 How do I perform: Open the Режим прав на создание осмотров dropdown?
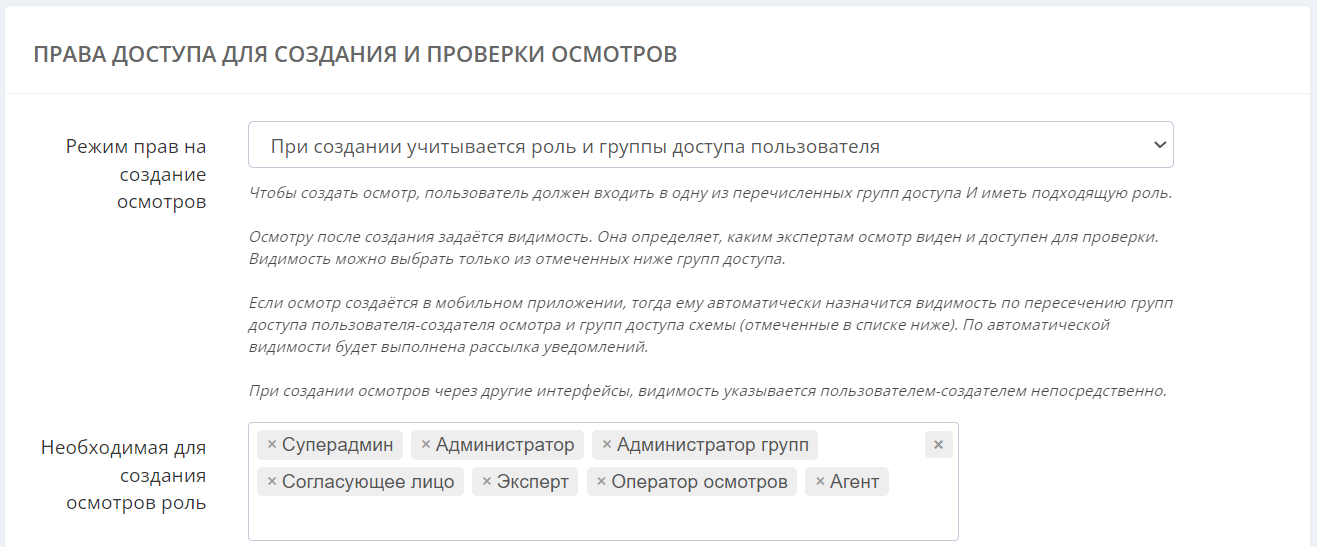[710, 146]
